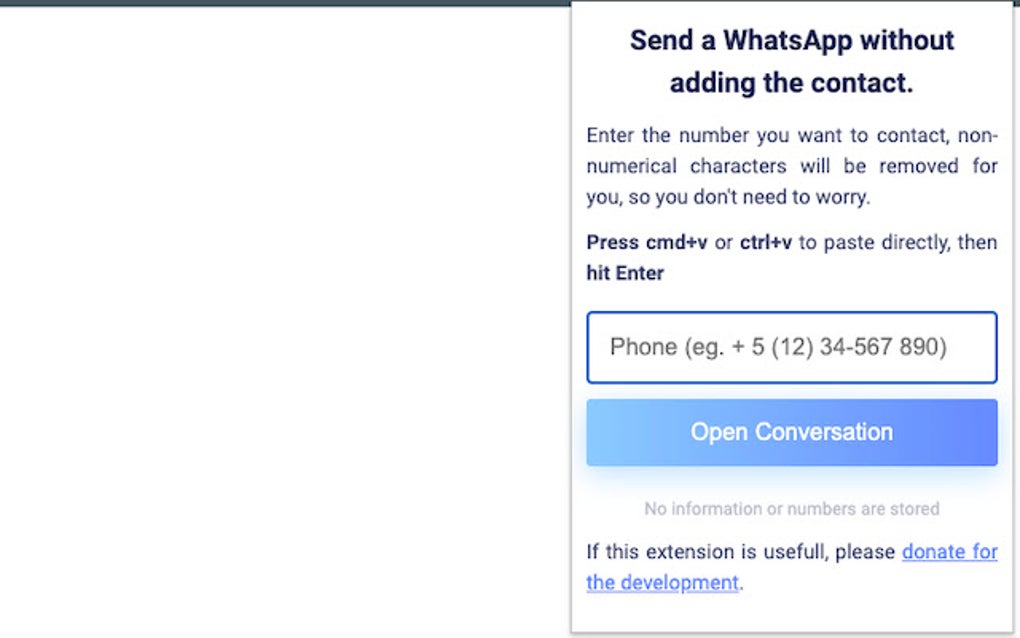
Task: Focus the Phone number input field
Action: [x=792, y=347]
